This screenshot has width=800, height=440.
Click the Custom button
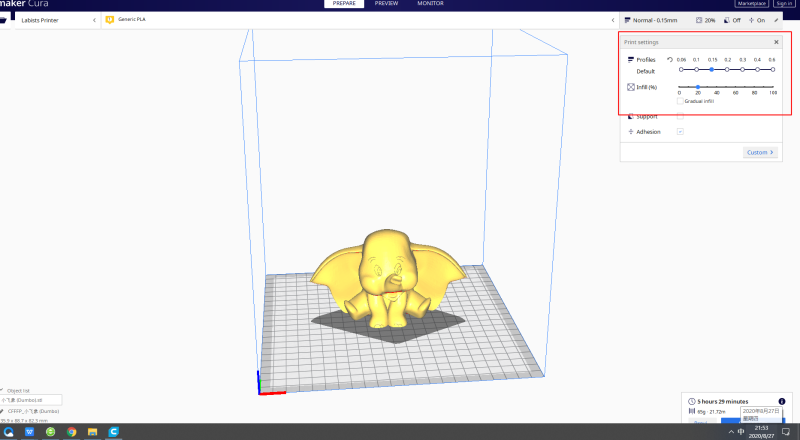tap(760, 152)
